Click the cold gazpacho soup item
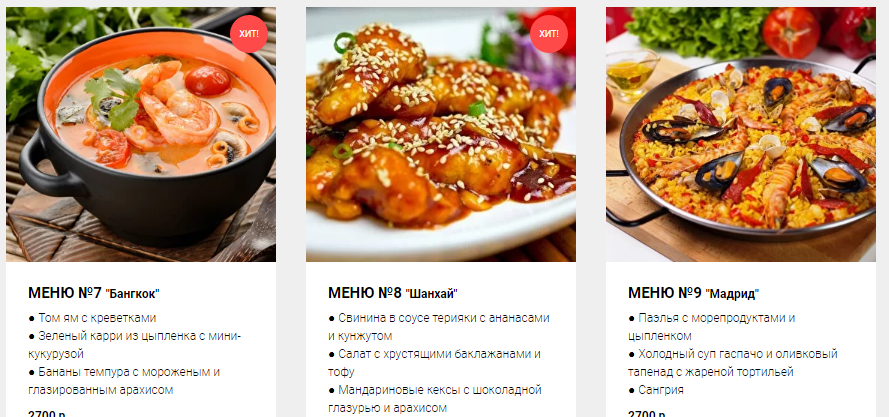This screenshot has height=417, width=889. click(733, 363)
